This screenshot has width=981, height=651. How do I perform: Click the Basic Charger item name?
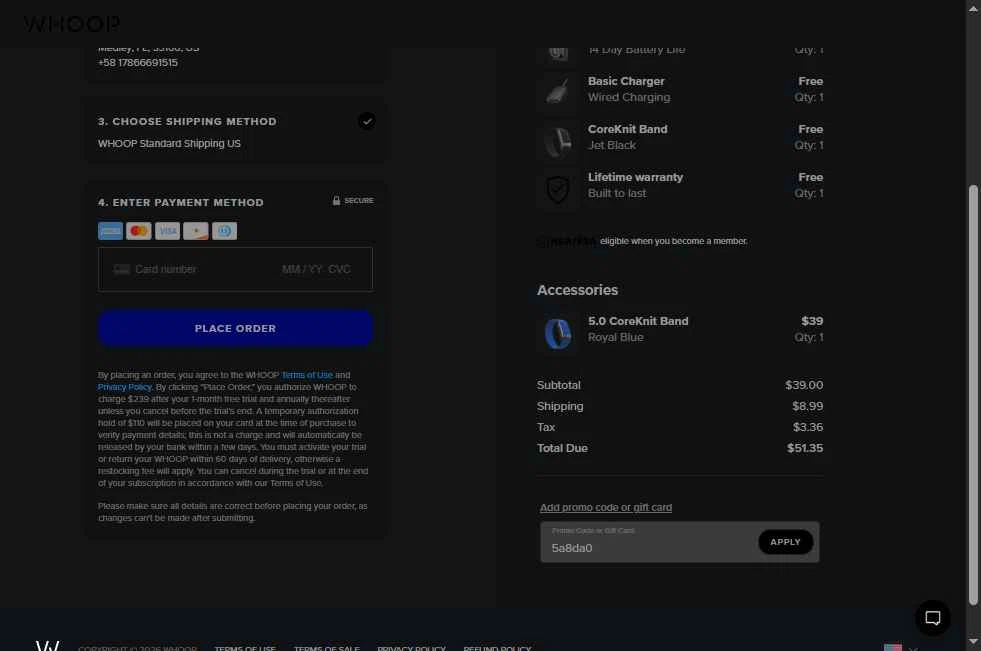(x=626, y=81)
